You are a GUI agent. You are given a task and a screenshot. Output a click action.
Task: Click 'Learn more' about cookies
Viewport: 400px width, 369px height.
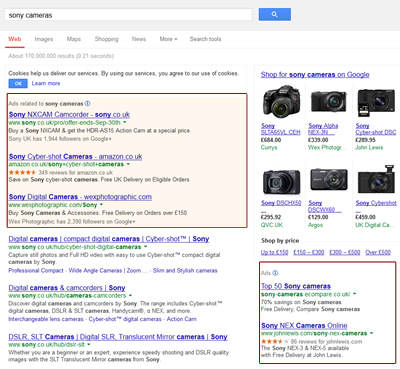pyautogui.click(x=46, y=83)
